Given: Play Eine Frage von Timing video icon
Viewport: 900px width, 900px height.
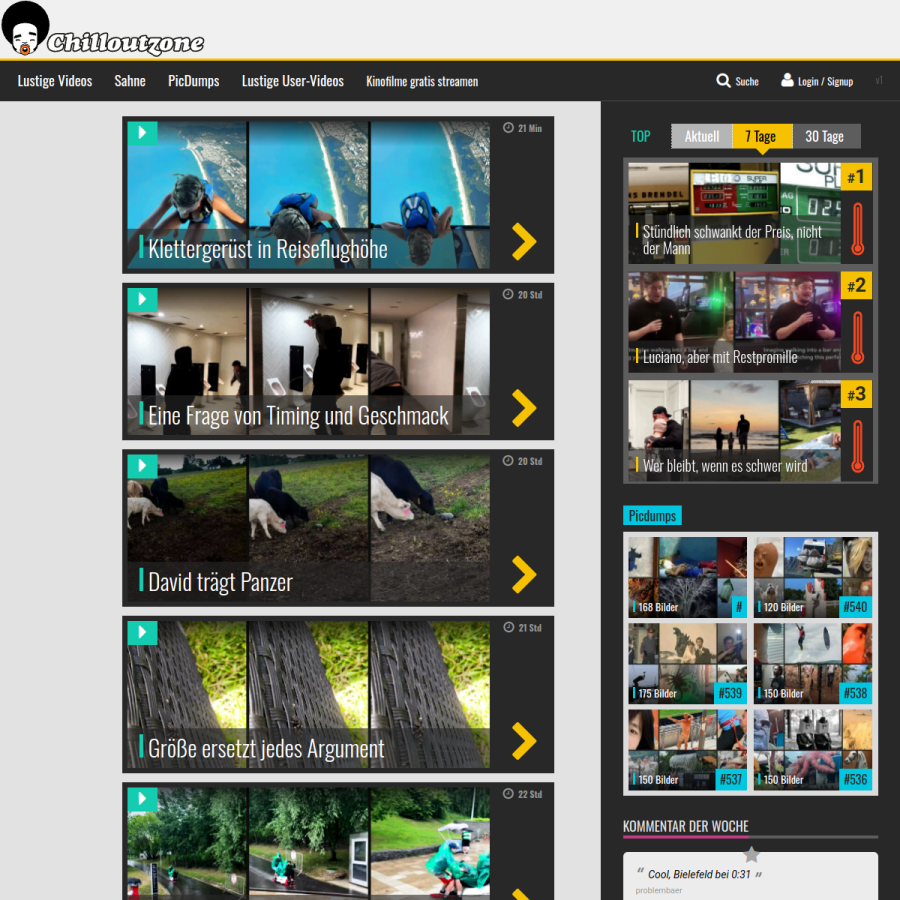Looking at the screenshot, I should (142, 300).
